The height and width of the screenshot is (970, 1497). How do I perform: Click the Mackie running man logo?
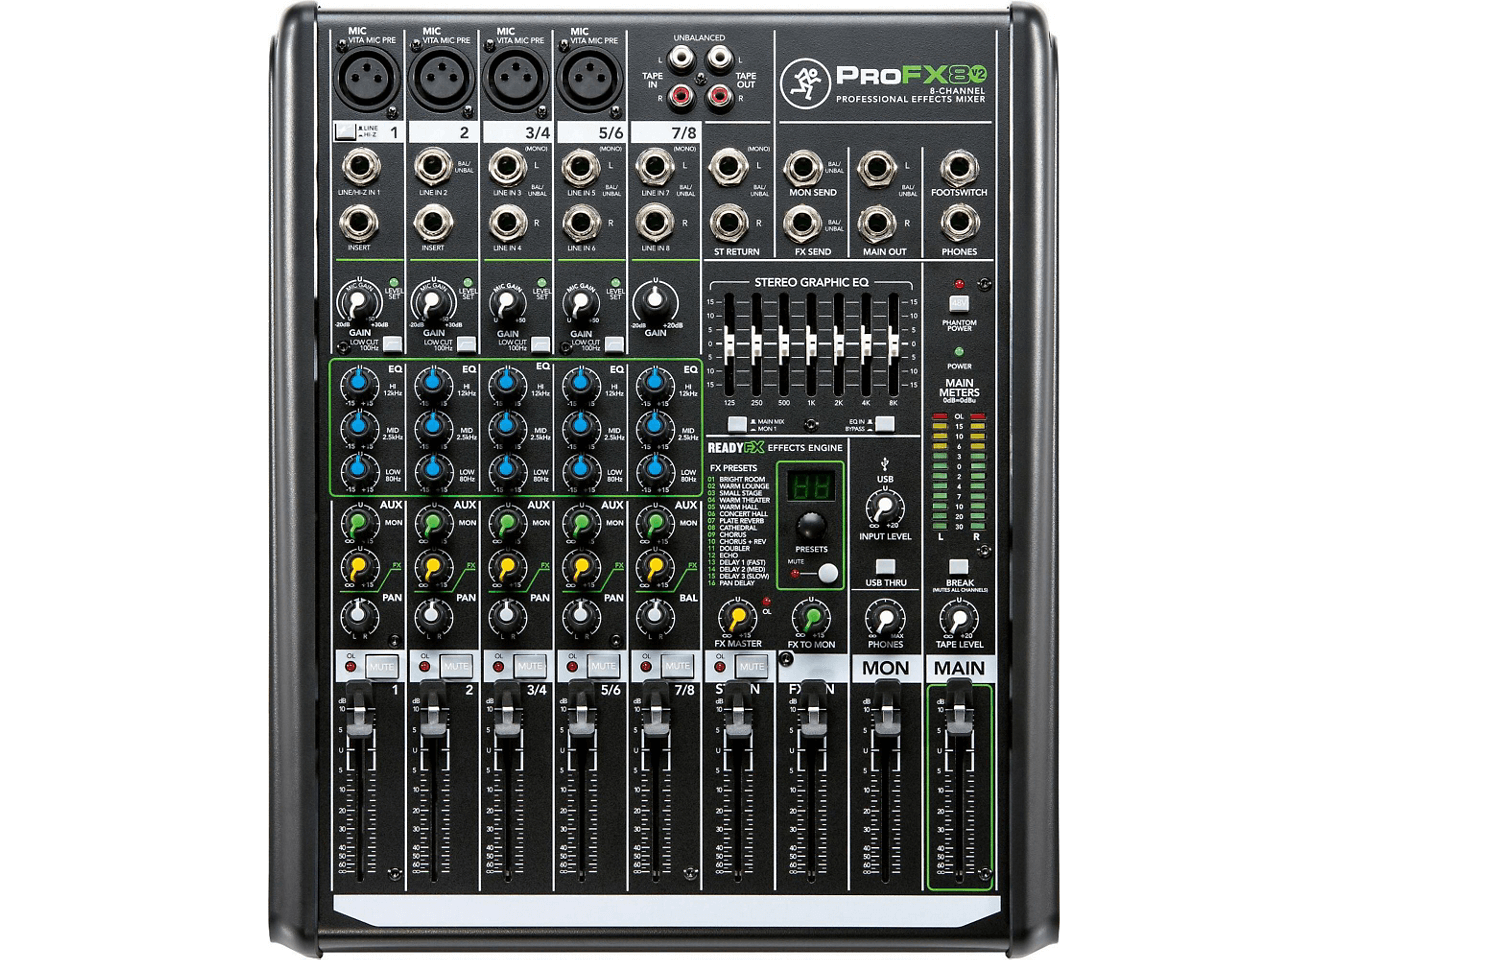(x=804, y=83)
